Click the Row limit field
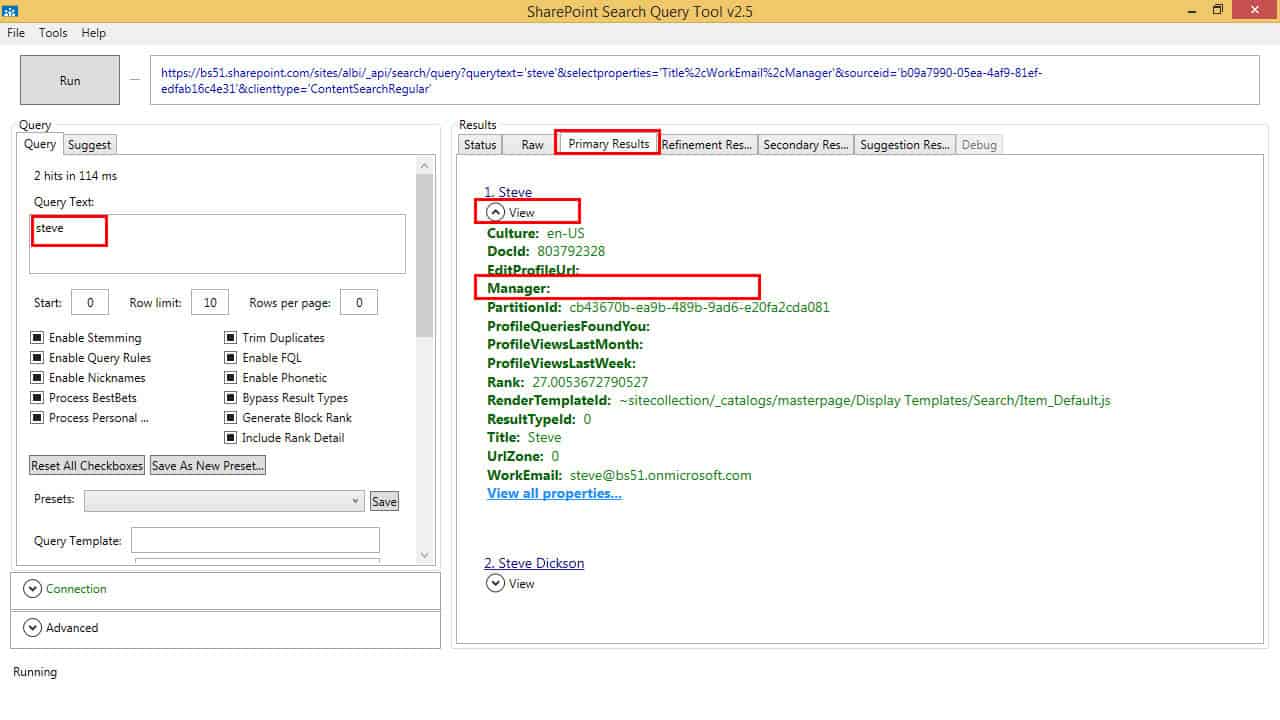 pyautogui.click(x=210, y=303)
